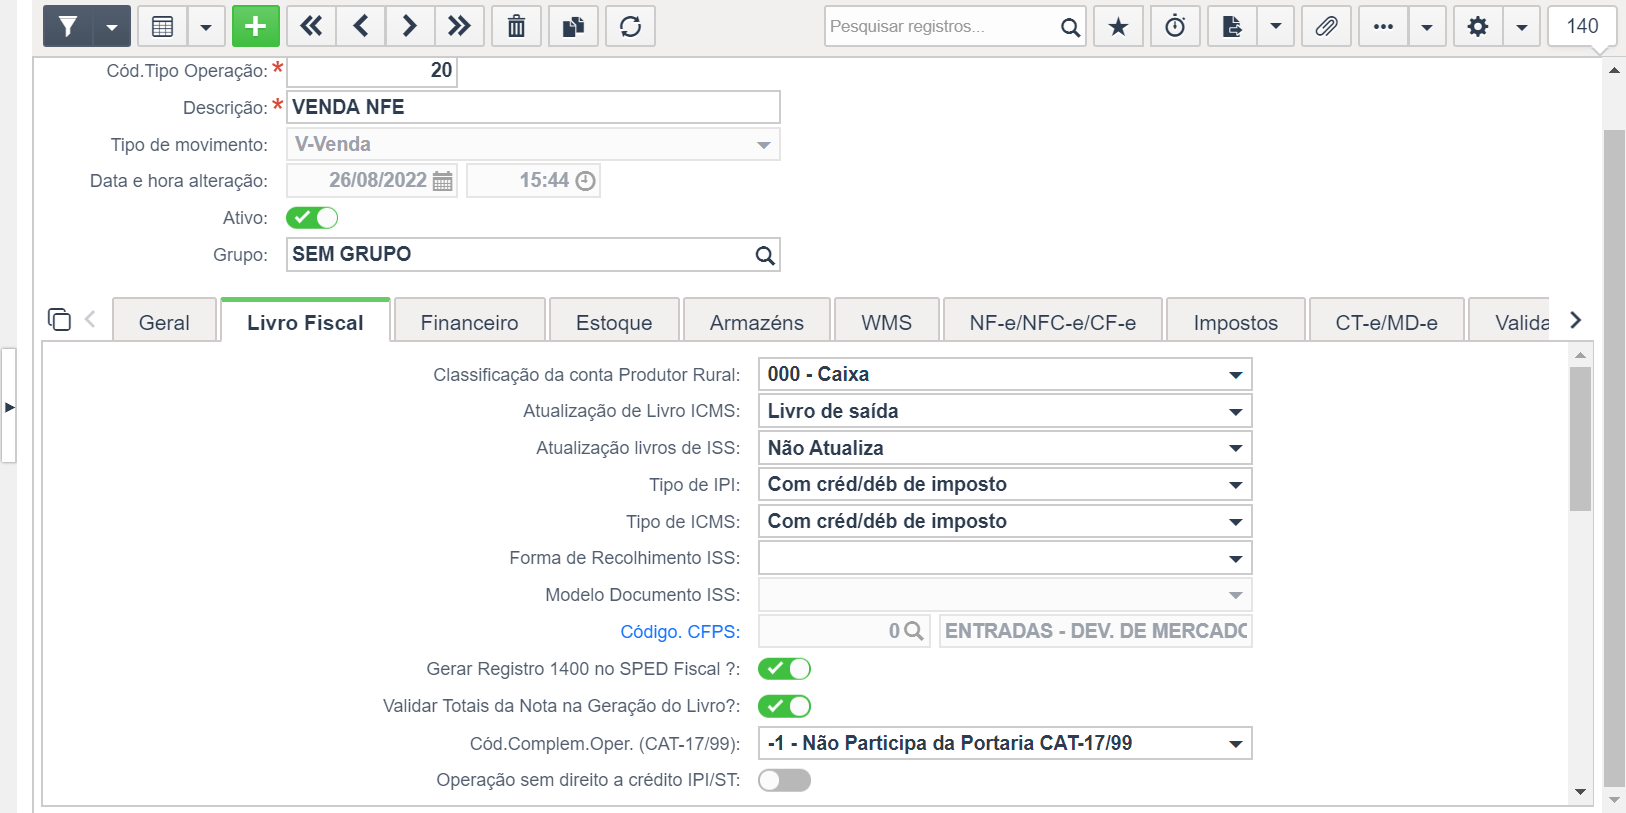The image size is (1626, 813).
Task: Click the stopwatch timer icon
Action: [1175, 26]
